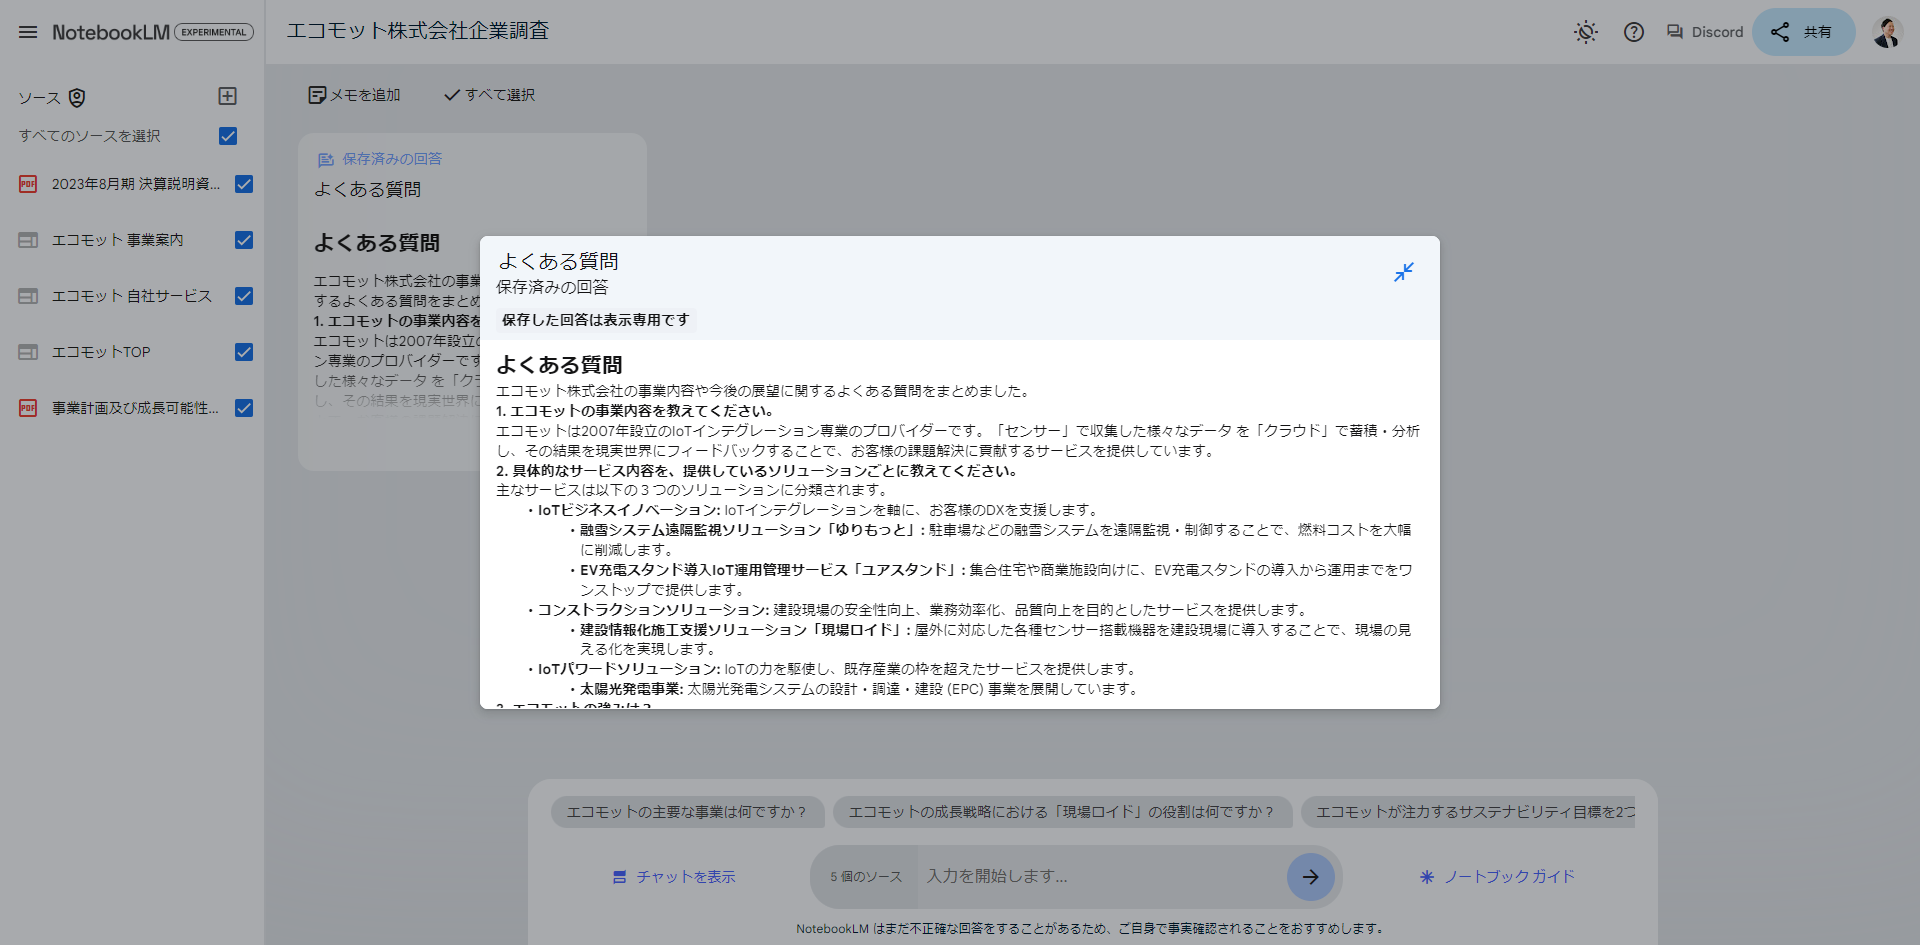Open source エコモット 事業案内

click(117, 240)
